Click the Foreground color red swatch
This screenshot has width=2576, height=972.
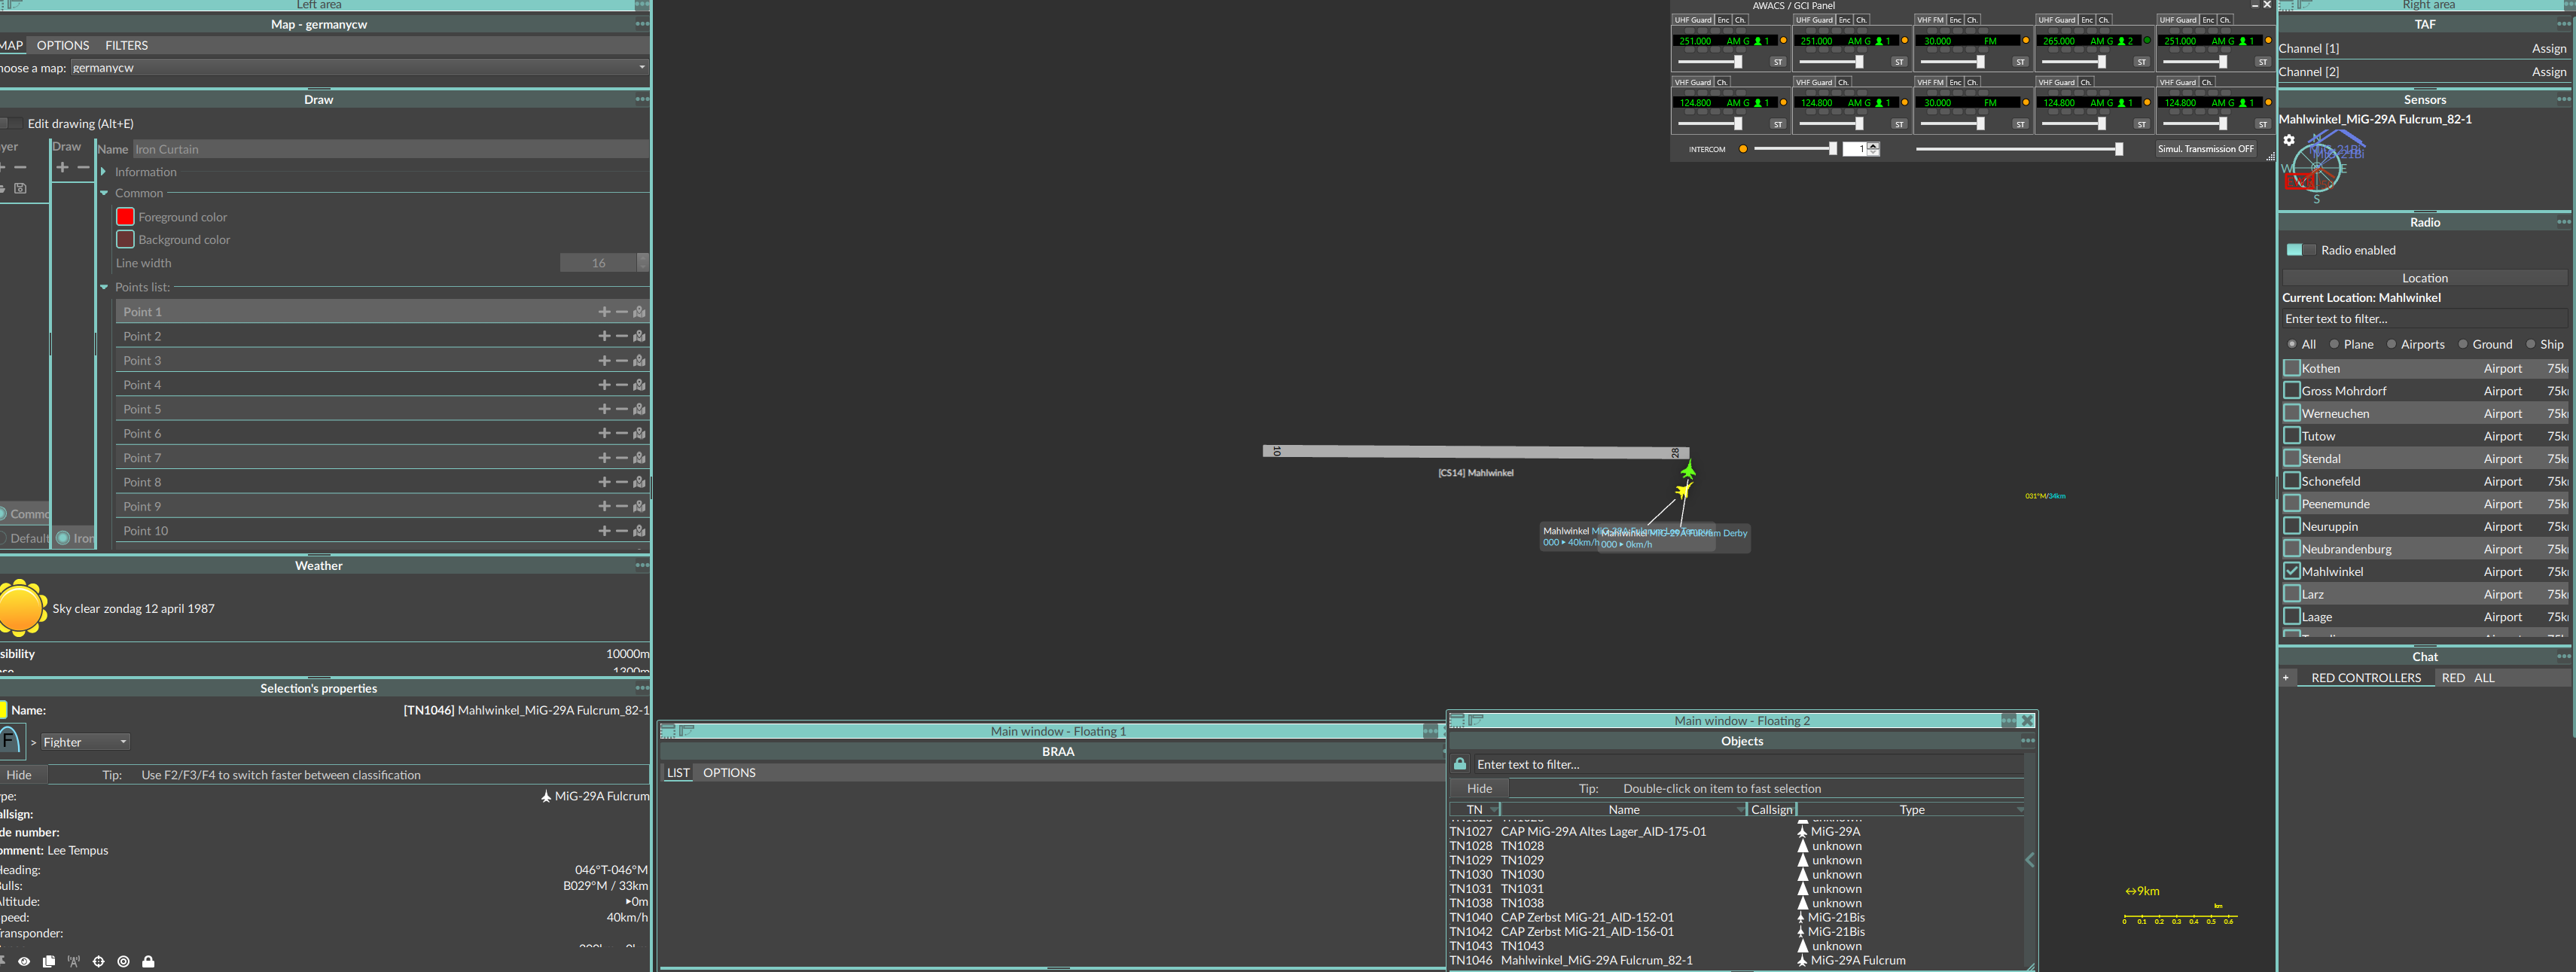point(125,217)
